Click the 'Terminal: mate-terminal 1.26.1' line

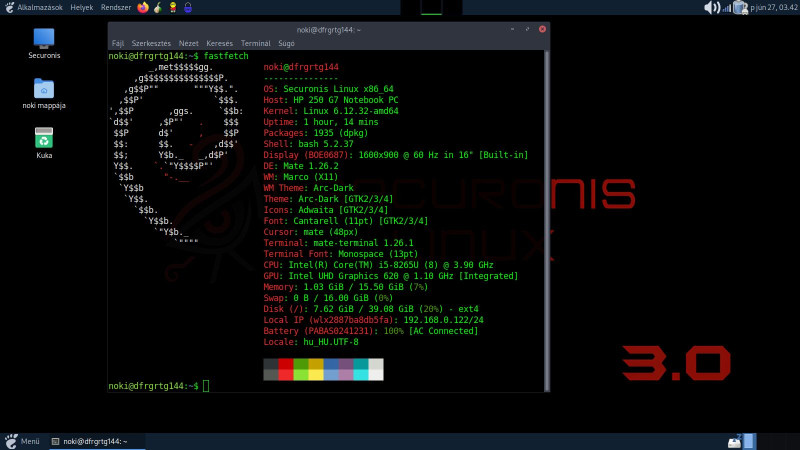pos(339,243)
